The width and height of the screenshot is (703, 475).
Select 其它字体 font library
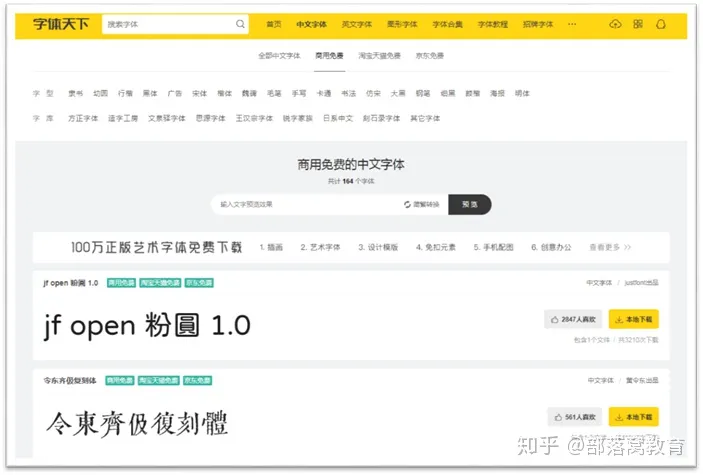coord(425,118)
